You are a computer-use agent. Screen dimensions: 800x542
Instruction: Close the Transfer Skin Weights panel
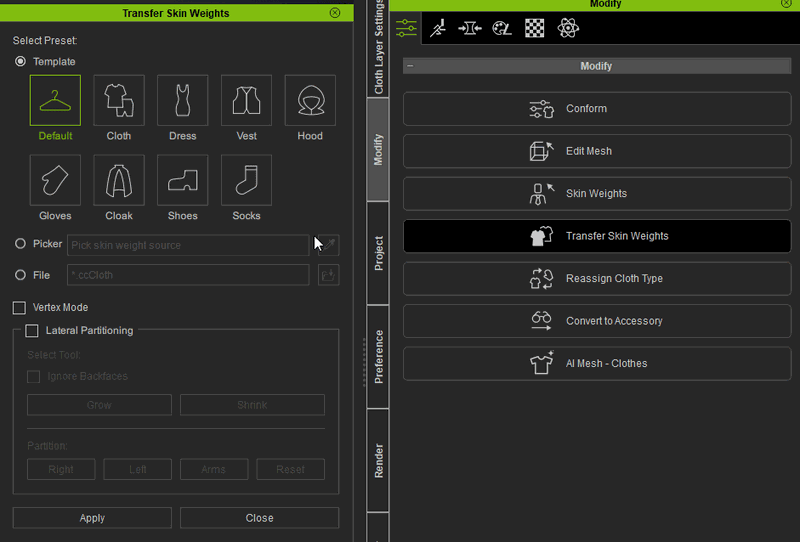tap(335, 13)
